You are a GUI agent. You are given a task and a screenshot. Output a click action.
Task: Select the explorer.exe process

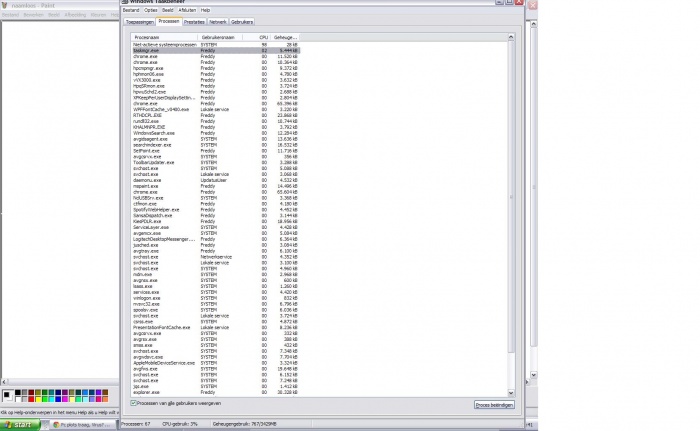click(x=216, y=392)
